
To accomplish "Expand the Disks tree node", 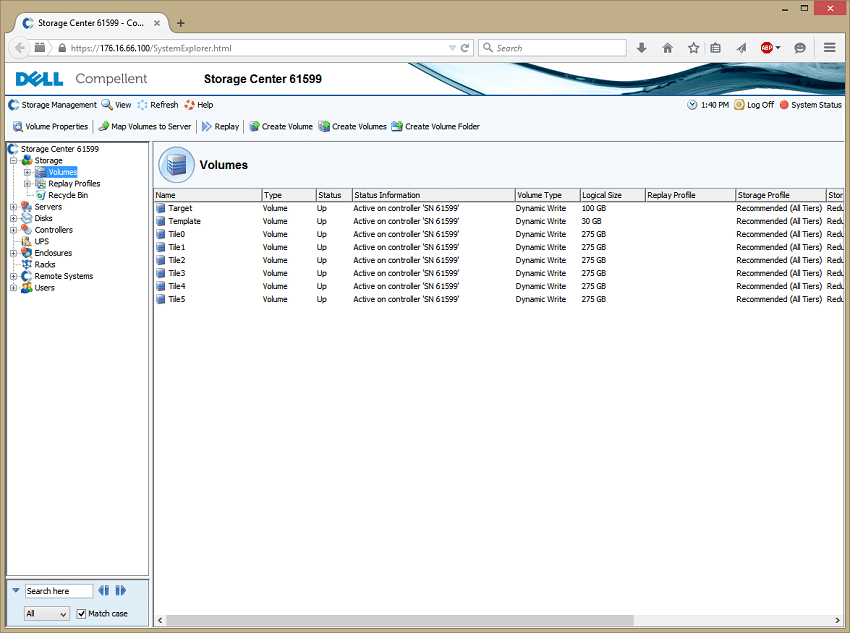I will [14, 218].
